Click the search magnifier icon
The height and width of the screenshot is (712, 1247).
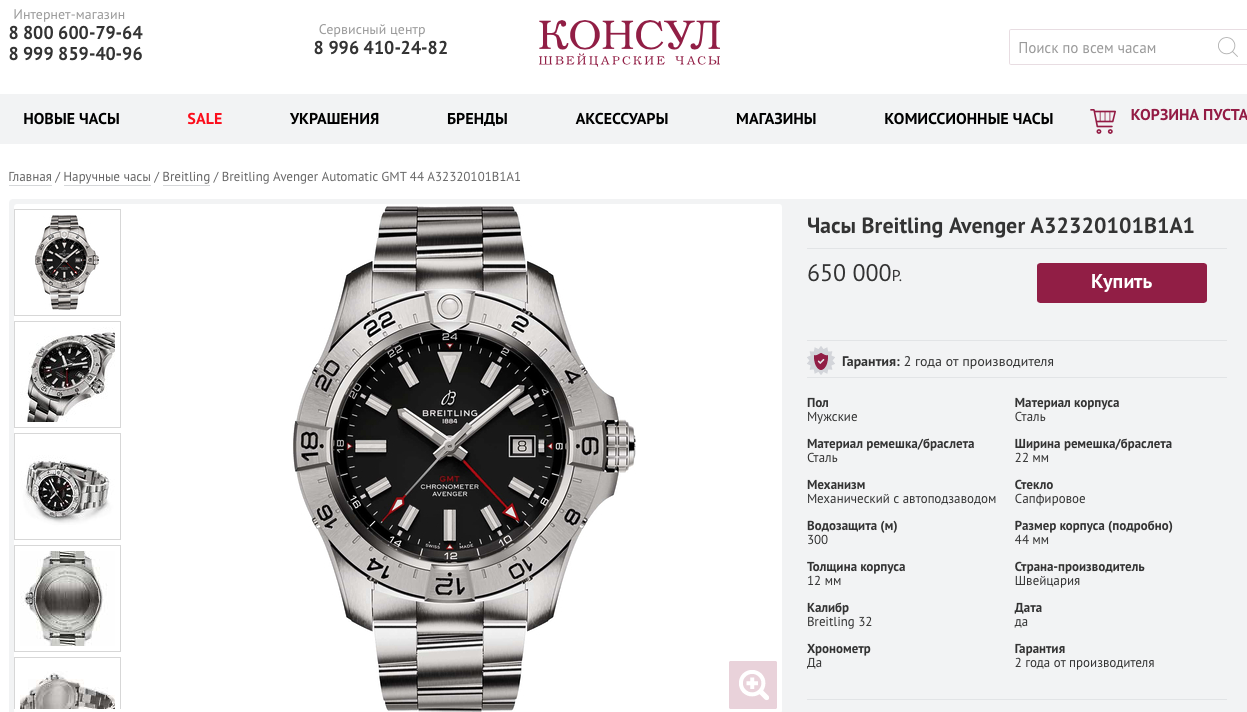[x=1227, y=47]
